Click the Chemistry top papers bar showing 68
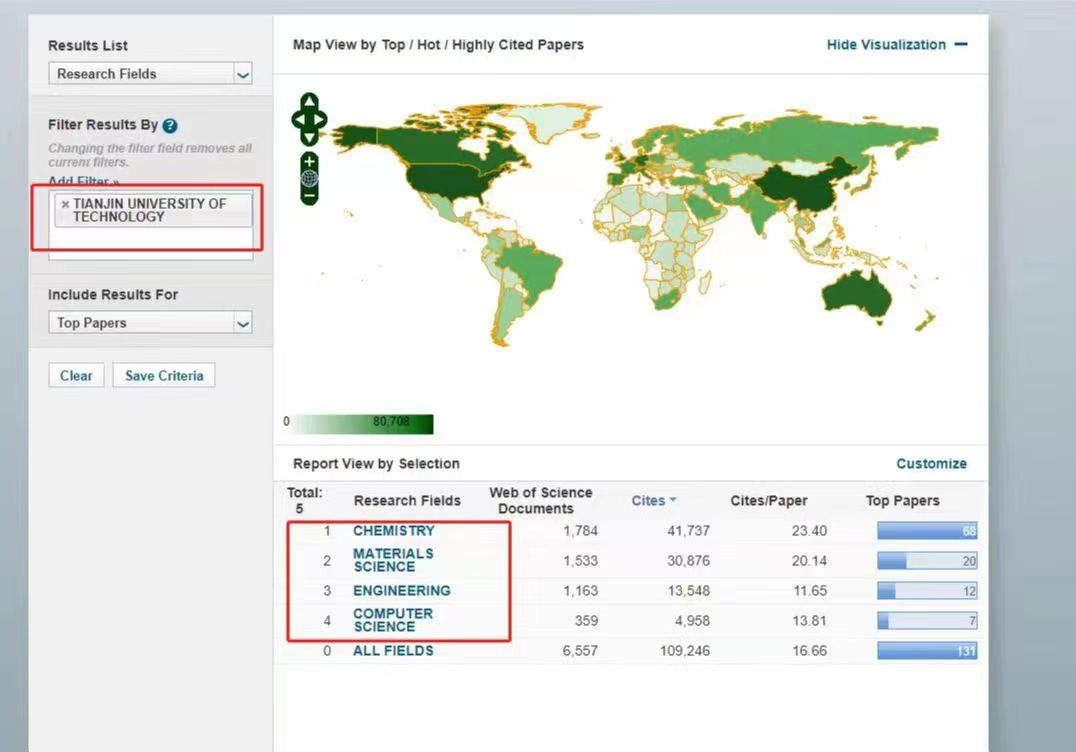The width and height of the screenshot is (1076, 752). 926,531
